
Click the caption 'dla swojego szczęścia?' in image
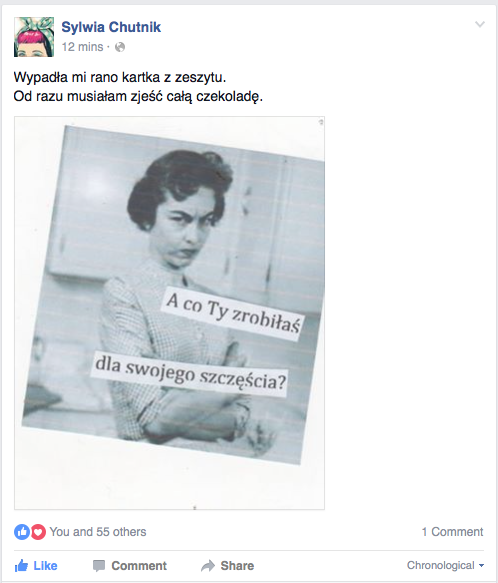coord(190,374)
